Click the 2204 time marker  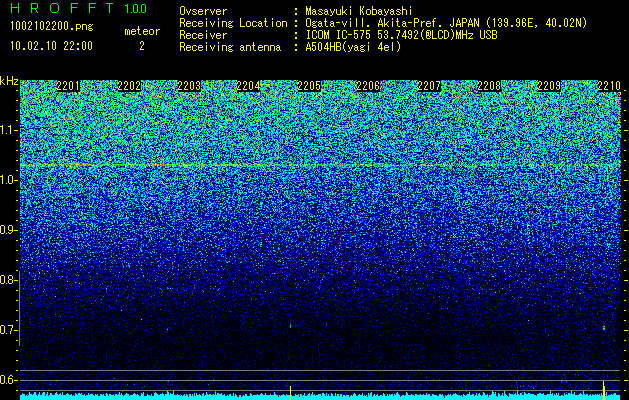[x=248, y=86]
